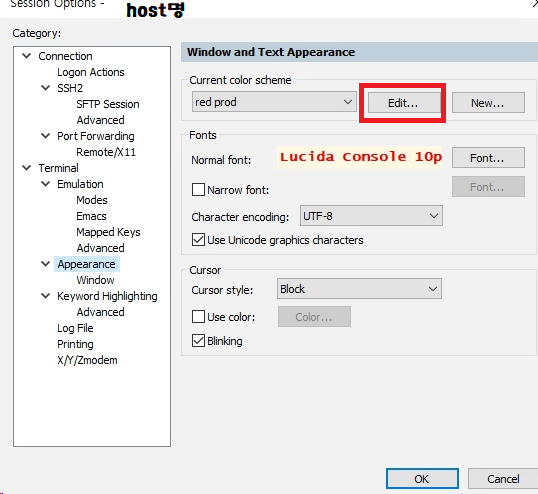This screenshot has height=494, width=538.
Task: Disable the Blinking cursor checkbox
Action: (198, 341)
